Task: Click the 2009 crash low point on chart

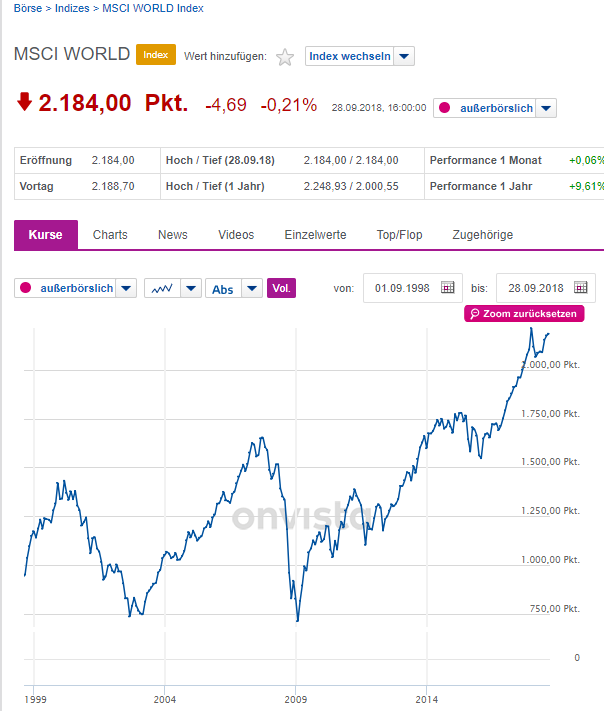Action: [x=297, y=620]
